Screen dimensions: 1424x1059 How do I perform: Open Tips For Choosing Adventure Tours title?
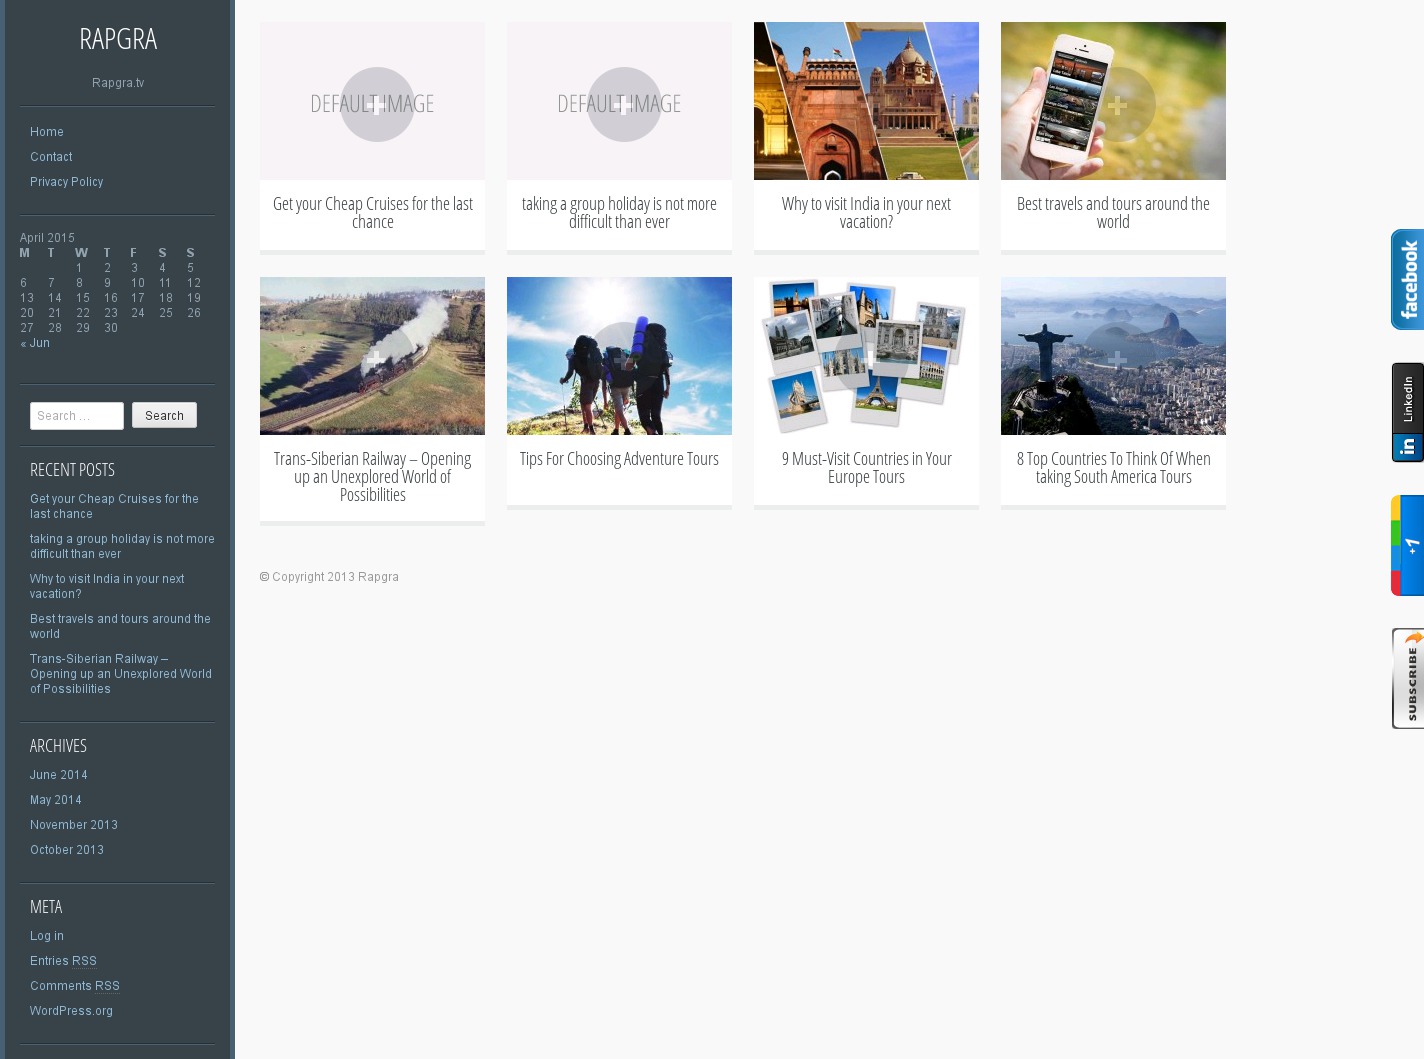coord(619,459)
